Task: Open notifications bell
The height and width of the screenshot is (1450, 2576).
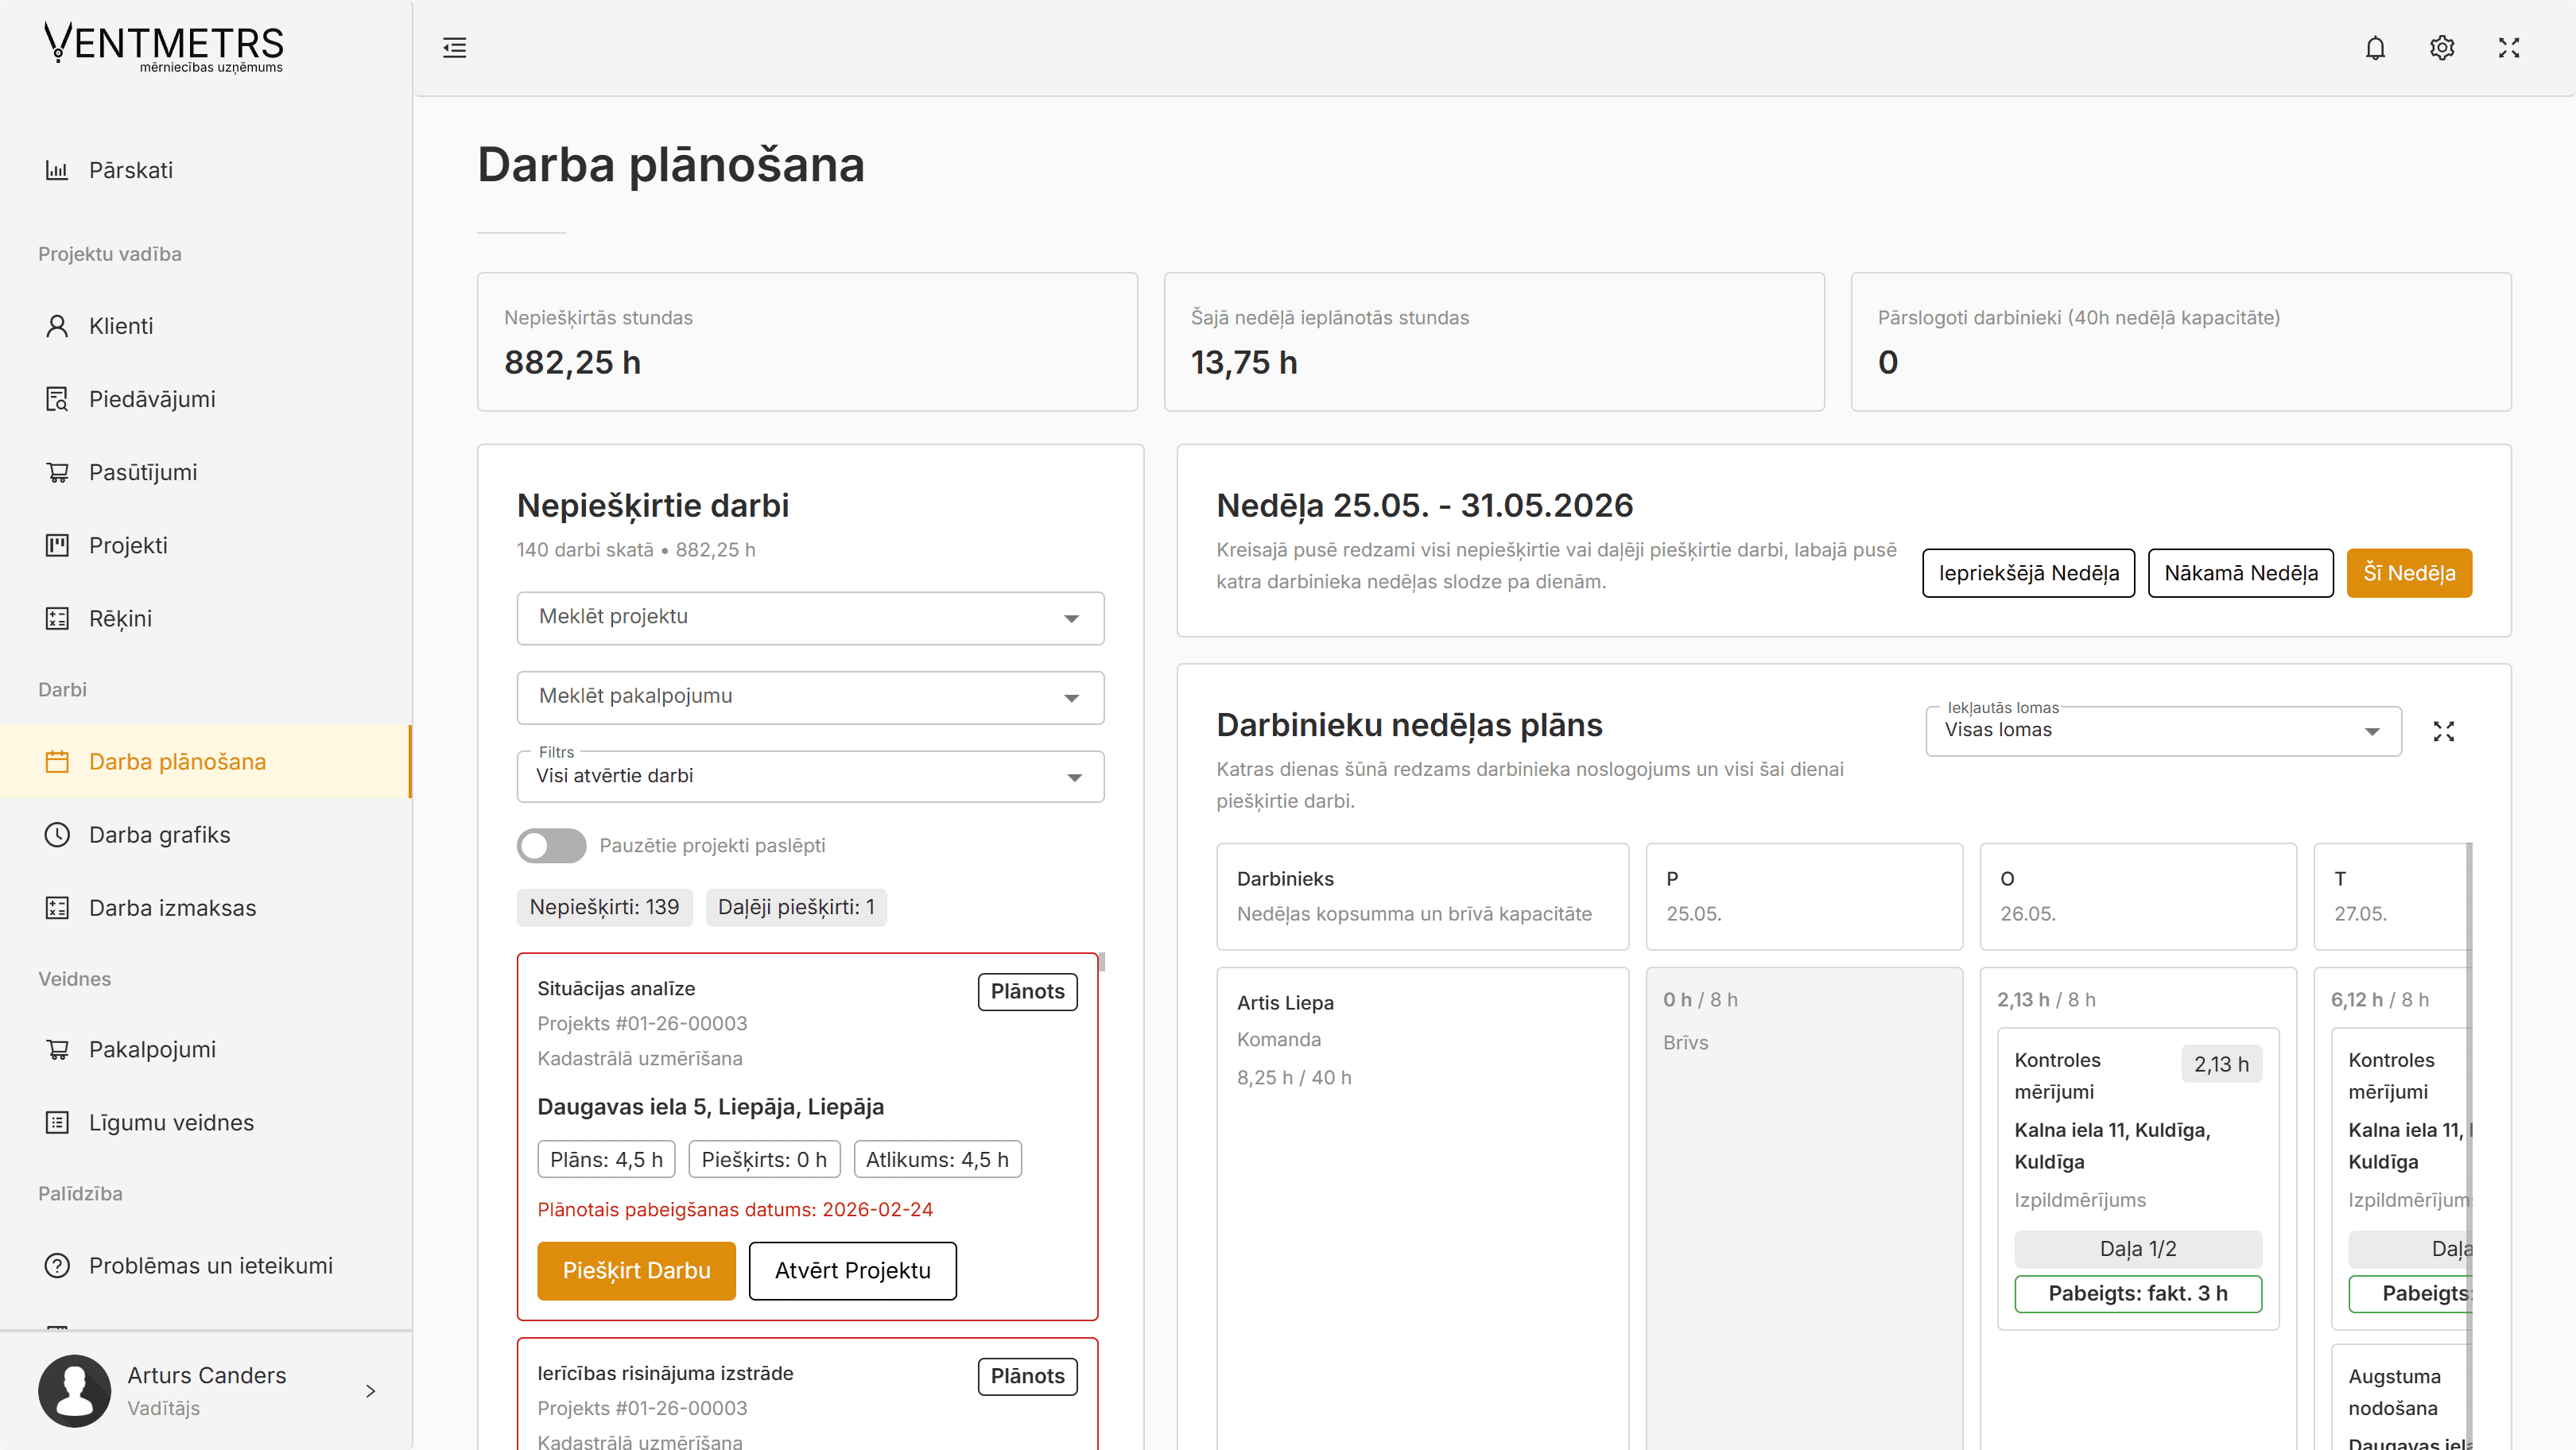Action: coord(2375,48)
